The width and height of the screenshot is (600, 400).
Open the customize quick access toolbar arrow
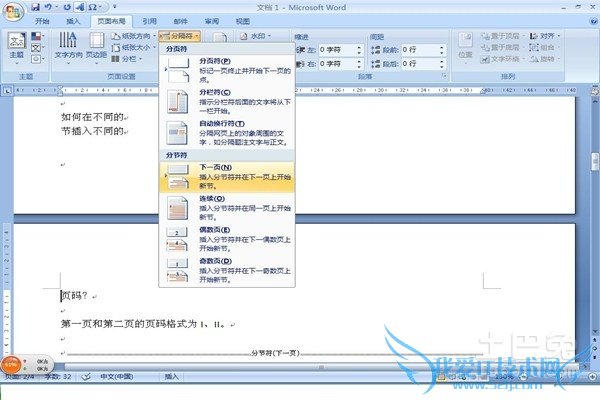click(x=114, y=7)
